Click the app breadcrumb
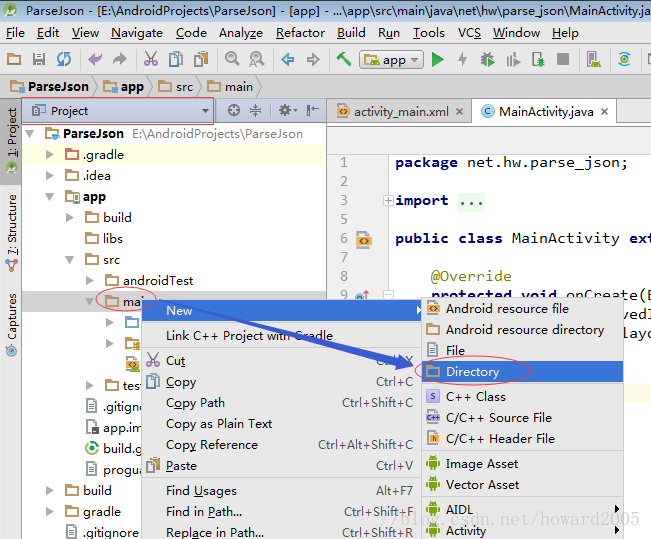The image size is (651, 539). pos(124,87)
